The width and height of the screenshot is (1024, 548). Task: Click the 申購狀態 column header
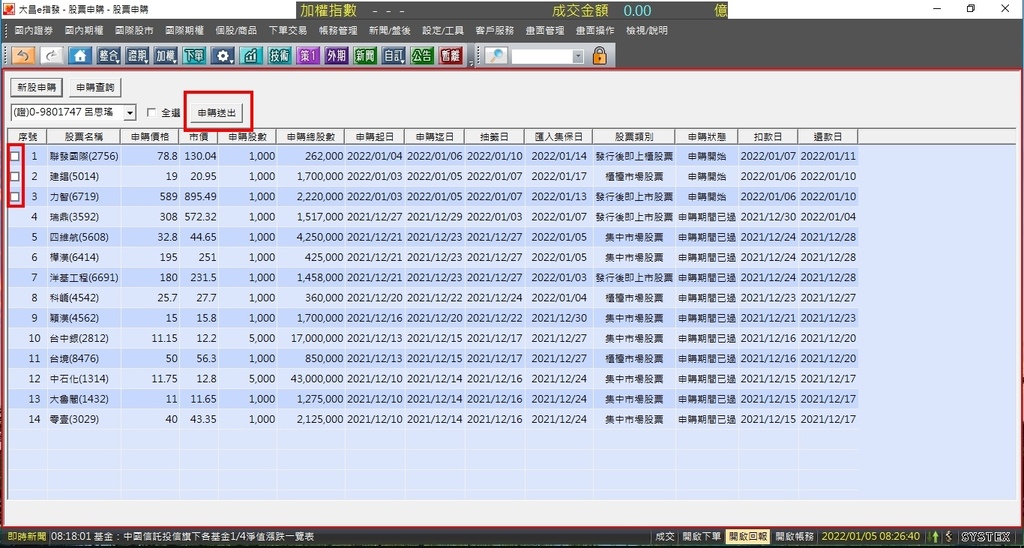click(x=707, y=137)
